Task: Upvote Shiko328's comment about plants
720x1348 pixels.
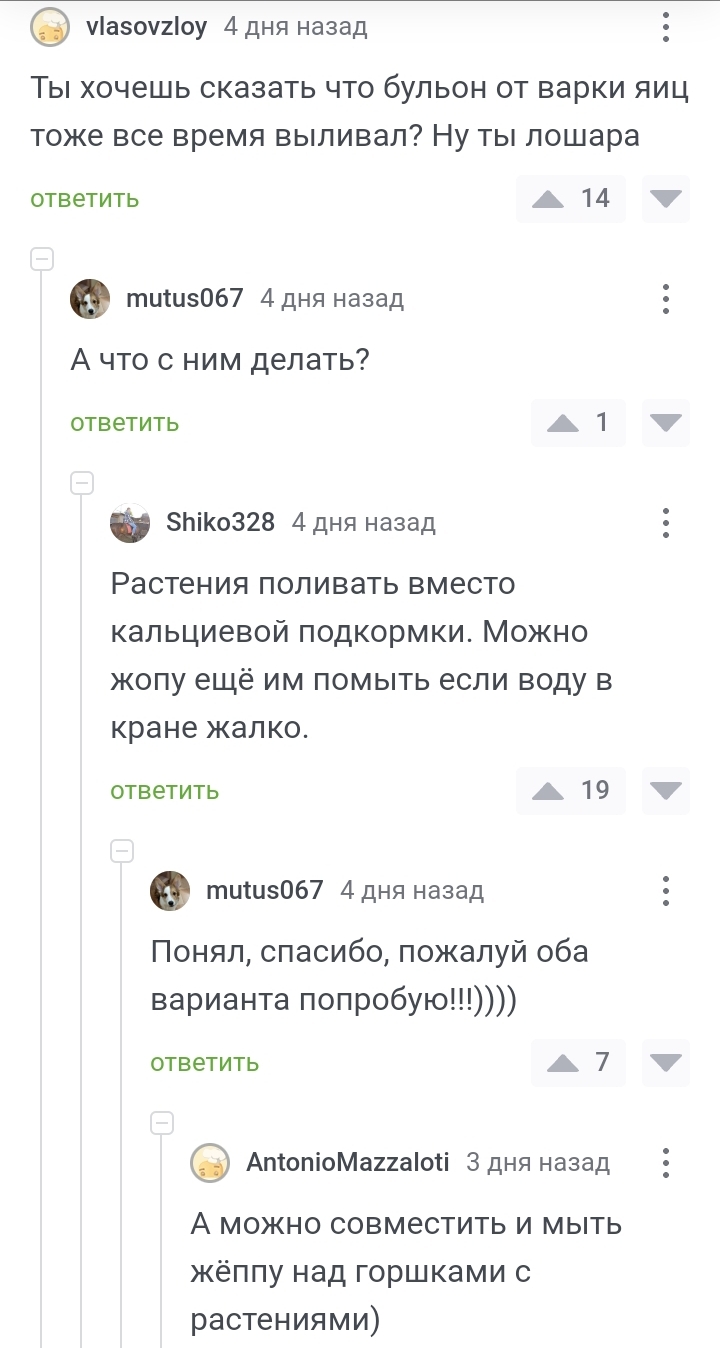Action: click(x=548, y=790)
